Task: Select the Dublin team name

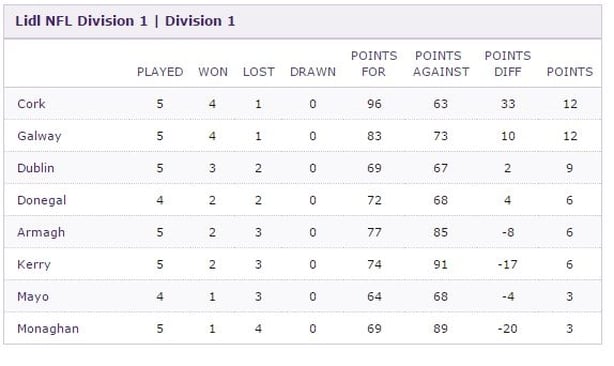Action: coord(36,168)
